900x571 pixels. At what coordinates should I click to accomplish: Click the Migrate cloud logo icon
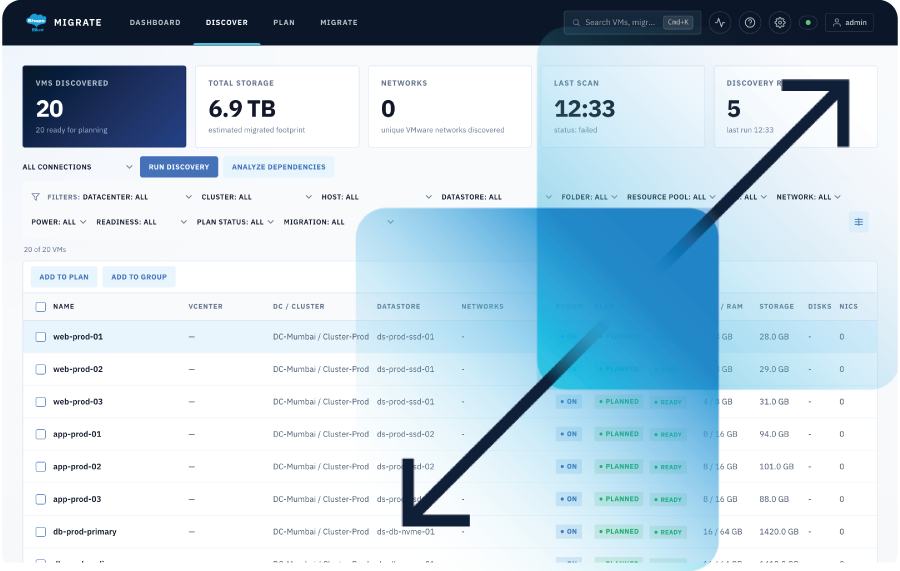pos(36,22)
